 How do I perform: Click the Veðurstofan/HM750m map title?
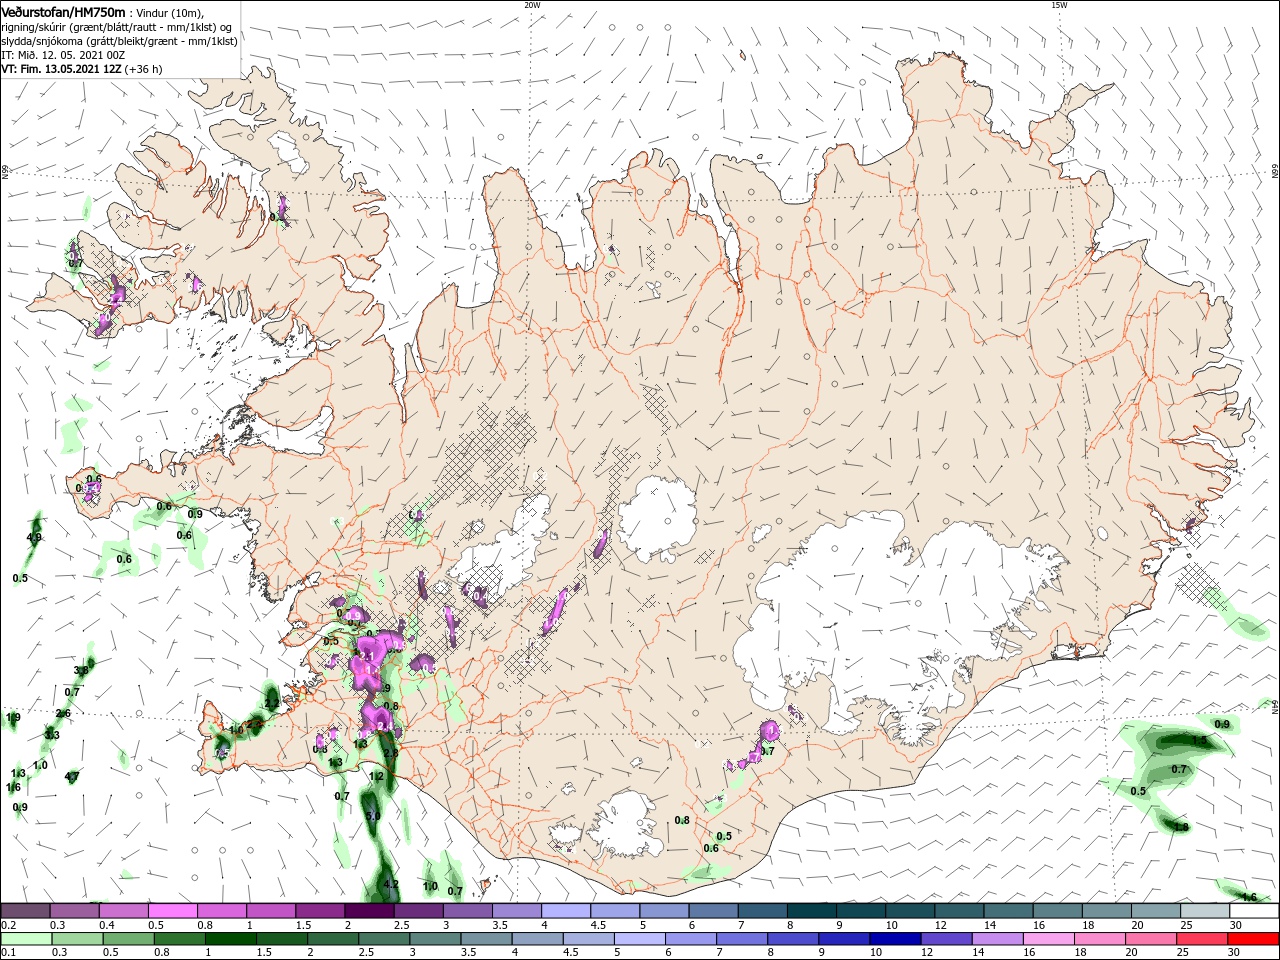pyautogui.click(x=63, y=11)
